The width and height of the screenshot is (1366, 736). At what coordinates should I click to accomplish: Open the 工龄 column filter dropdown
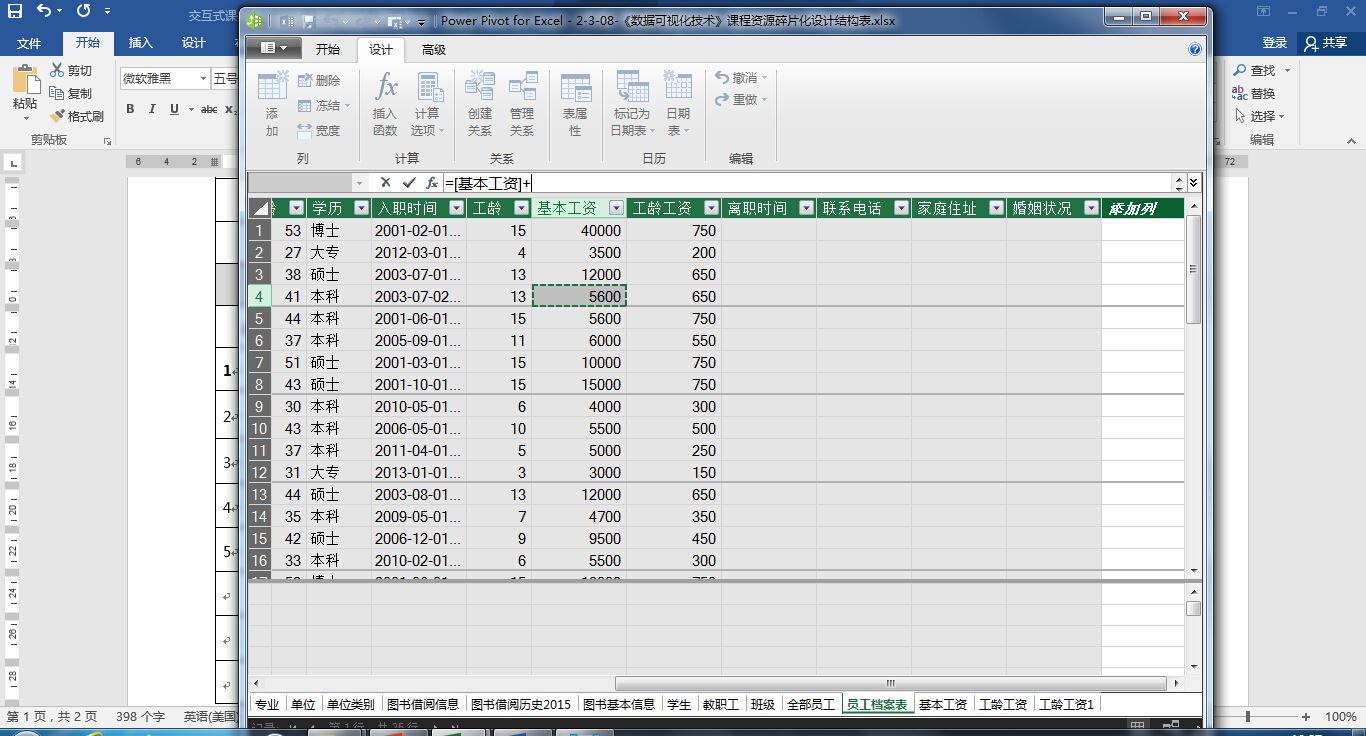click(521, 208)
